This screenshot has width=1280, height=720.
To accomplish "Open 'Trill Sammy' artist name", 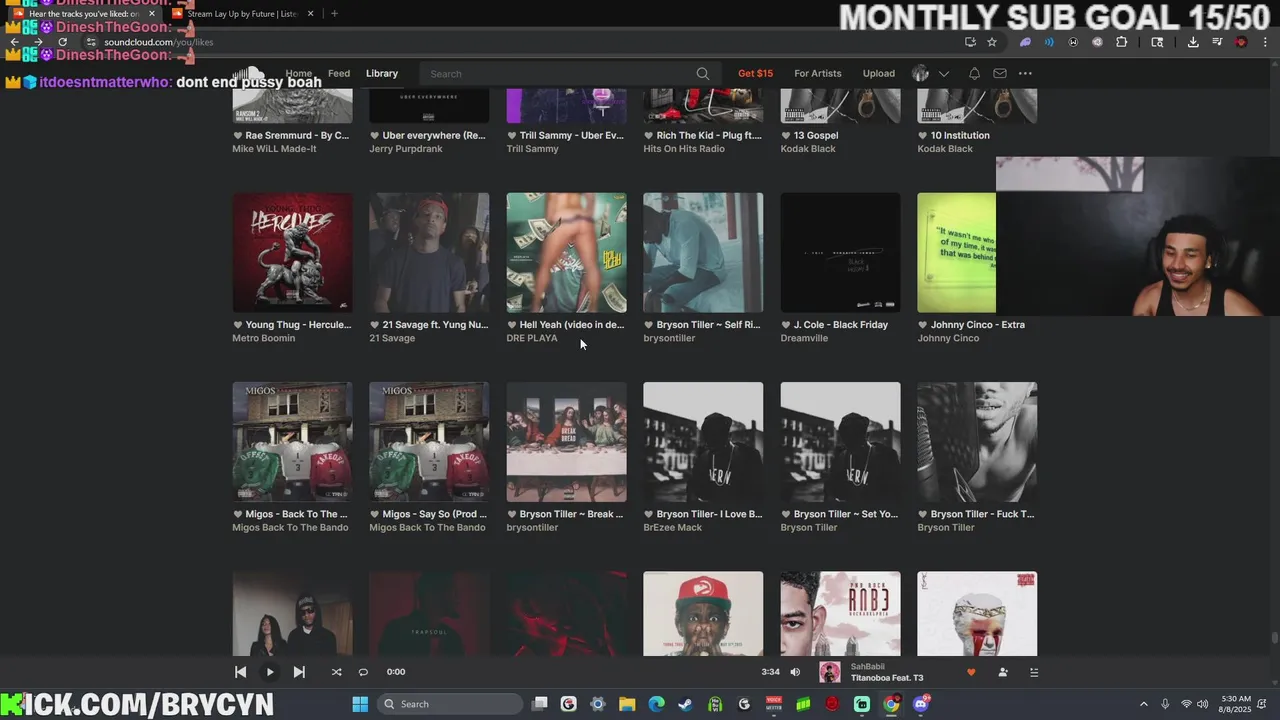I will pos(533,149).
